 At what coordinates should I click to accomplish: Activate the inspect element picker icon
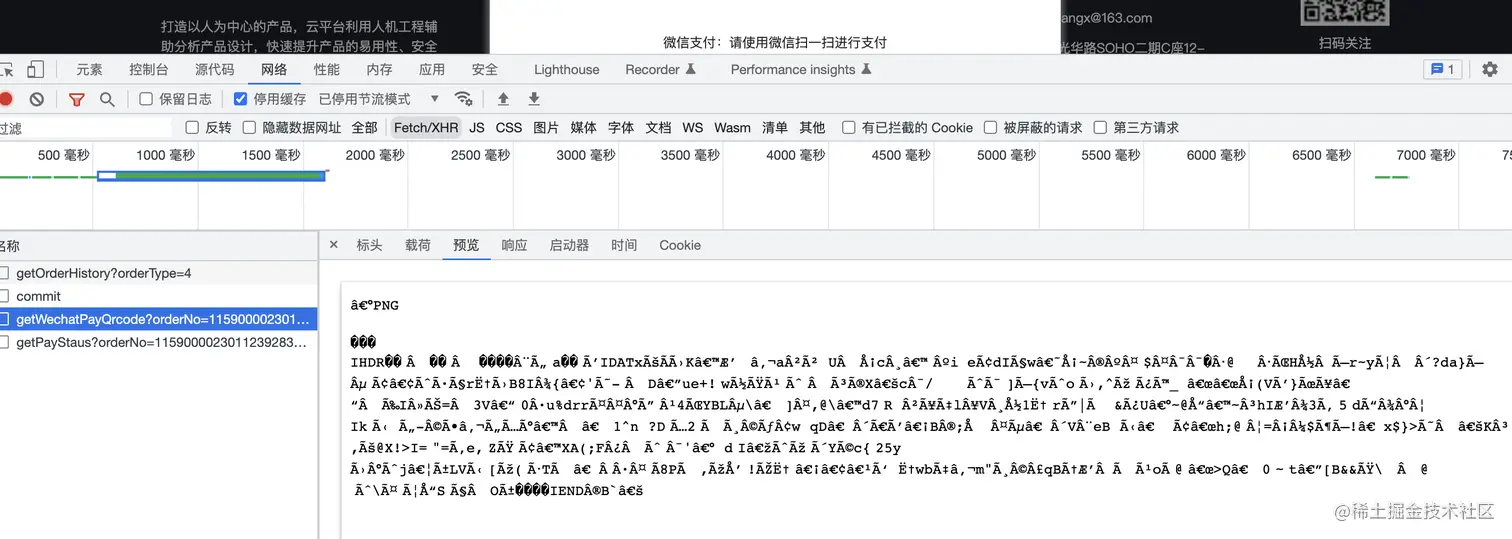click(x=6, y=70)
